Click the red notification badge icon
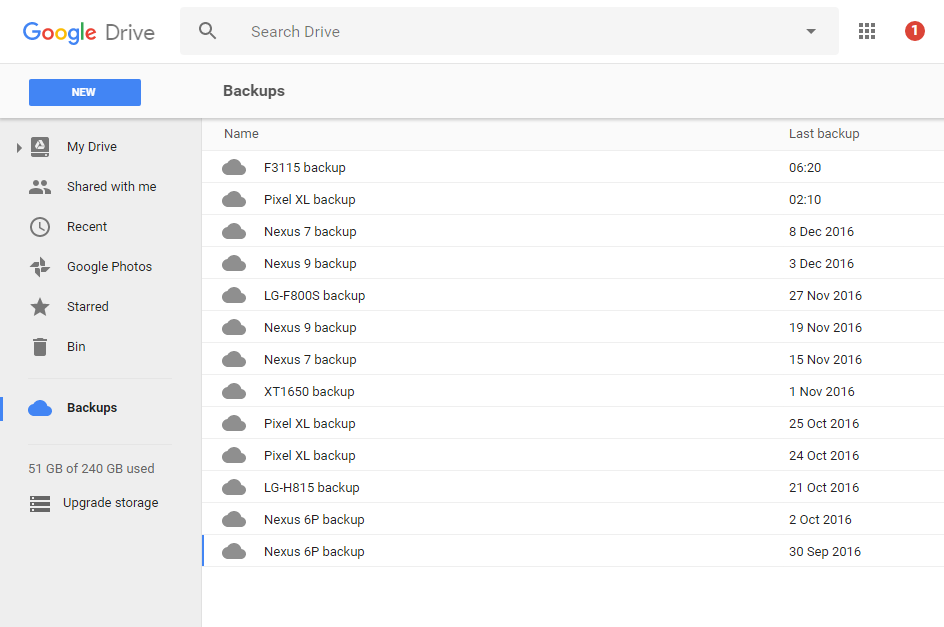Image resolution: width=944 pixels, height=627 pixels. (914, 31)
